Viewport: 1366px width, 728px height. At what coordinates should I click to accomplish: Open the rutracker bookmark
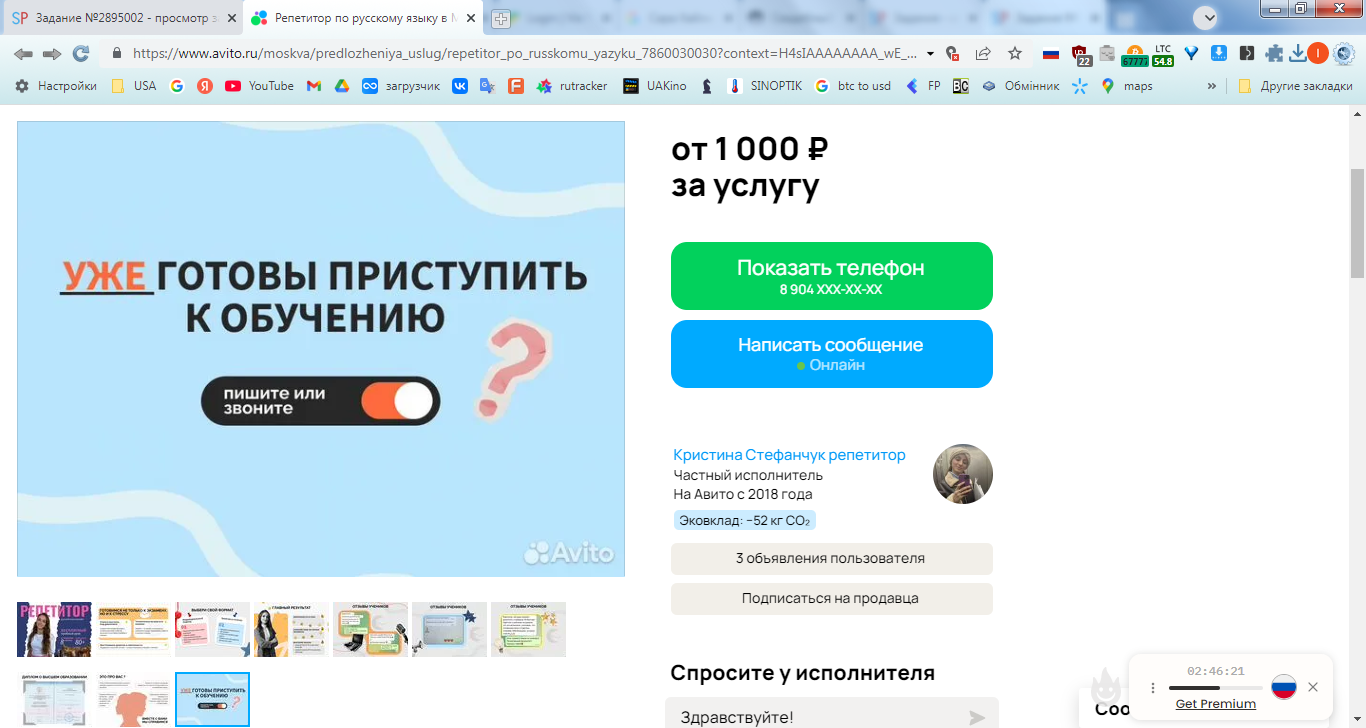(572, 86)
